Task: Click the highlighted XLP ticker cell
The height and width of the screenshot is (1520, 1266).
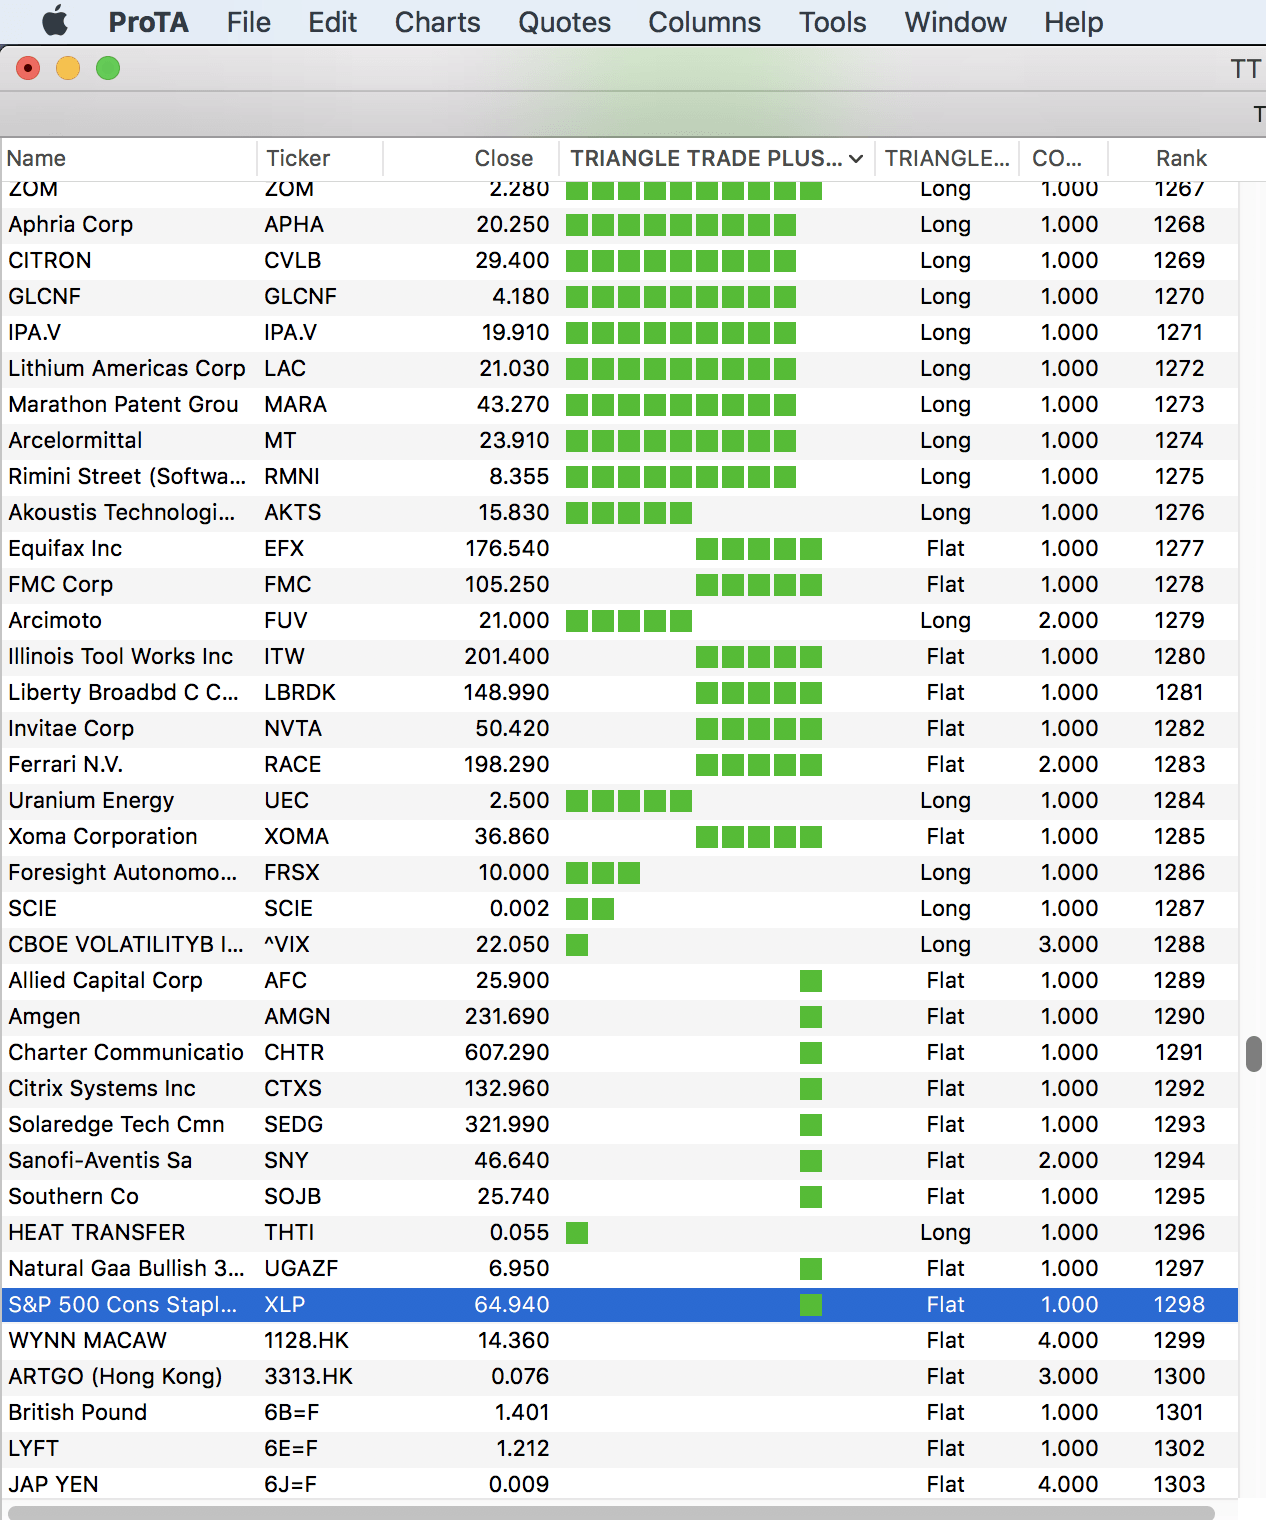Action: [285, 1304]
